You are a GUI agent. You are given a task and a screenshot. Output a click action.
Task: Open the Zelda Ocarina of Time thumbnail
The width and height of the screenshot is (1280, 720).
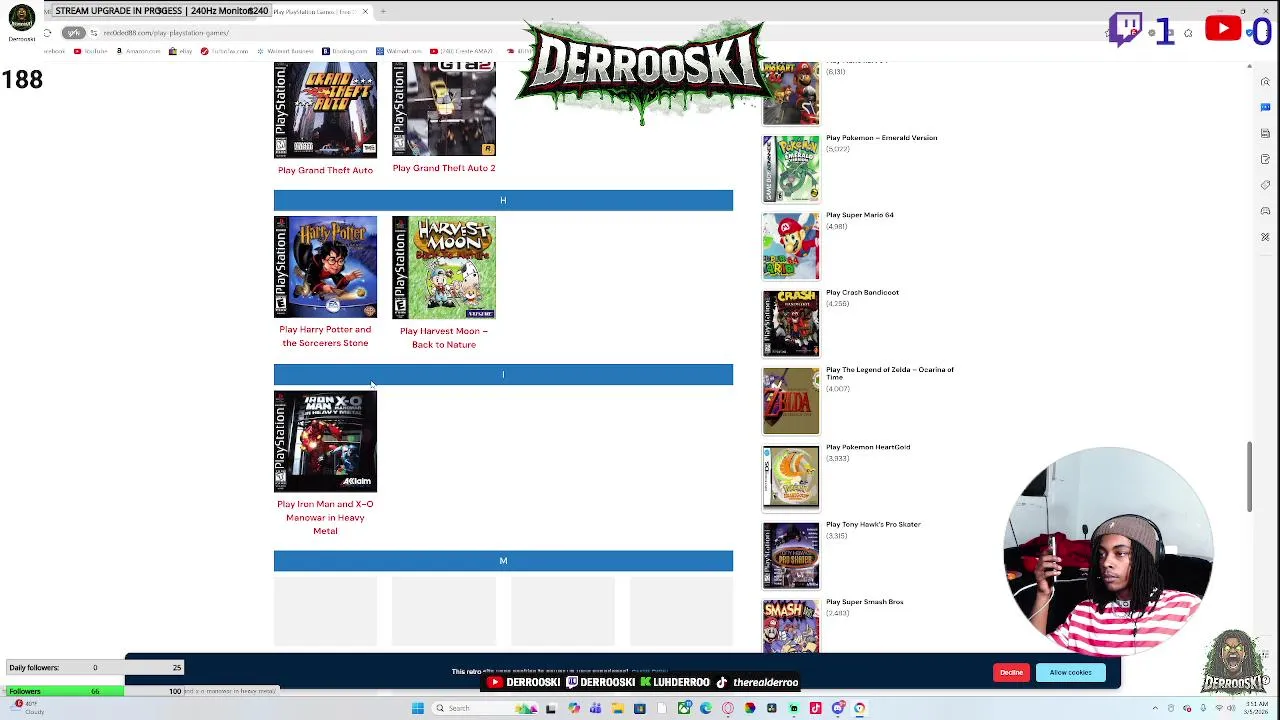click(791, 401)
